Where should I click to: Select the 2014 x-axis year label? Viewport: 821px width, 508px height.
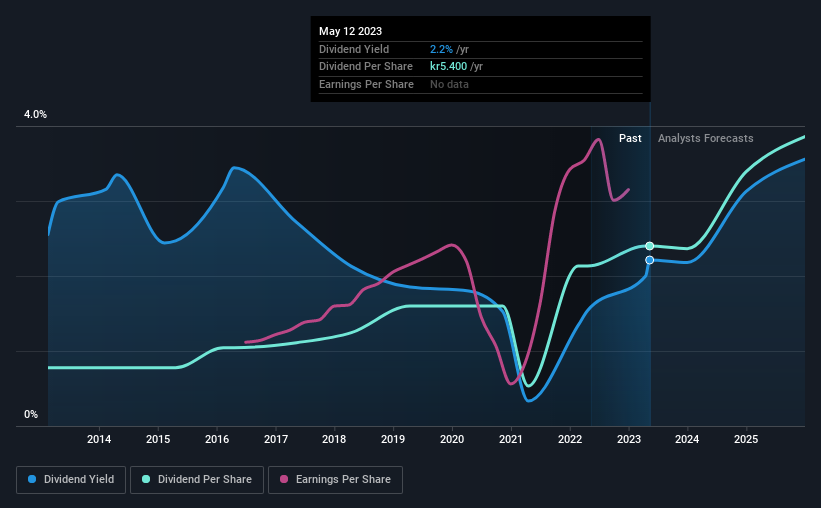click(x=99, y=439)
